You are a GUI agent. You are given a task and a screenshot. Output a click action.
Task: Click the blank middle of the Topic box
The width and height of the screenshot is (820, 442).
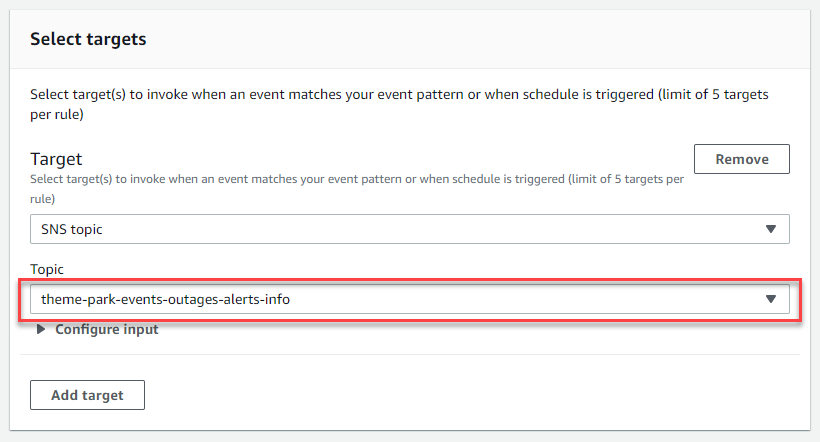coord(523,299)
